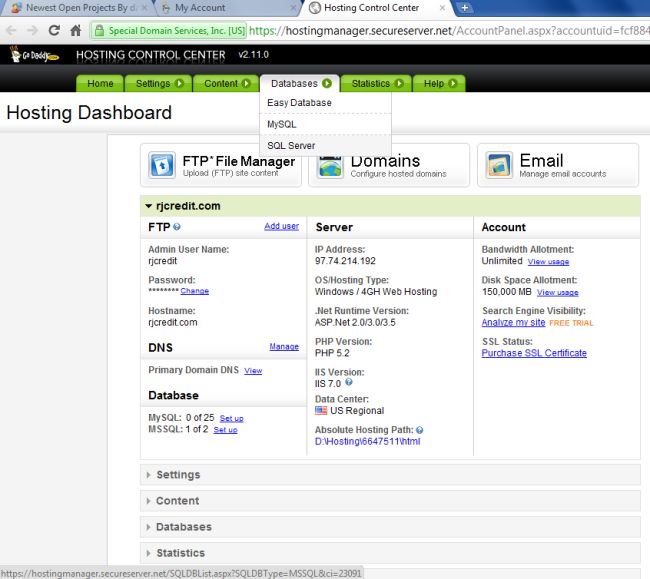This screenshot has width=650, height=579.
Task: Select Easy Database from the Databases menu
Action: 325,103
